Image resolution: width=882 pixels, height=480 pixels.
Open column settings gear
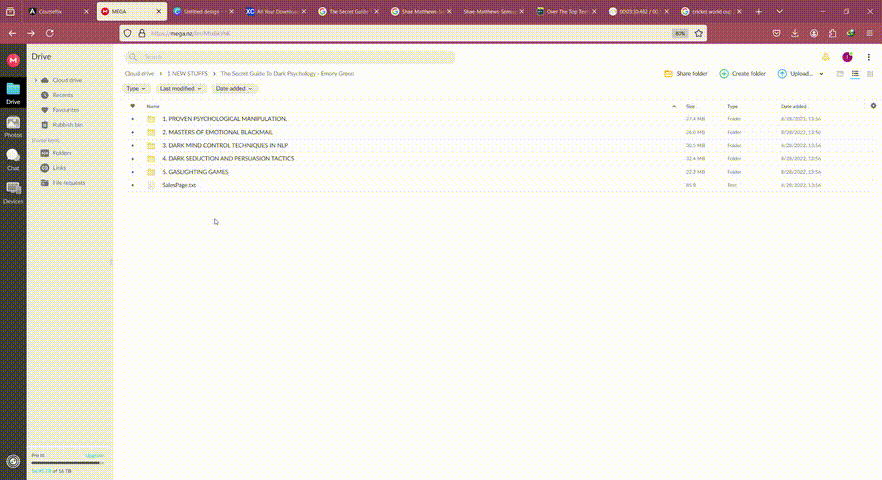click(873, 106)
